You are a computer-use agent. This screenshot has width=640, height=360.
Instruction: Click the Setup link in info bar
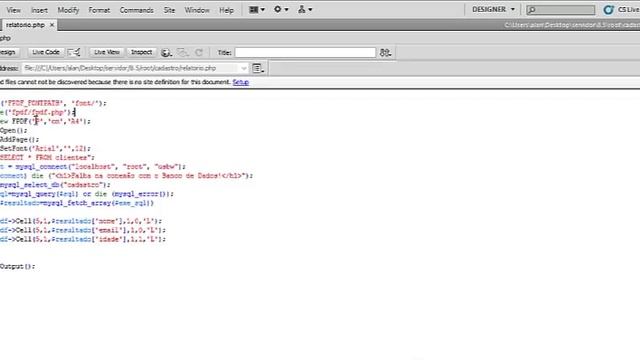(240, 82)
